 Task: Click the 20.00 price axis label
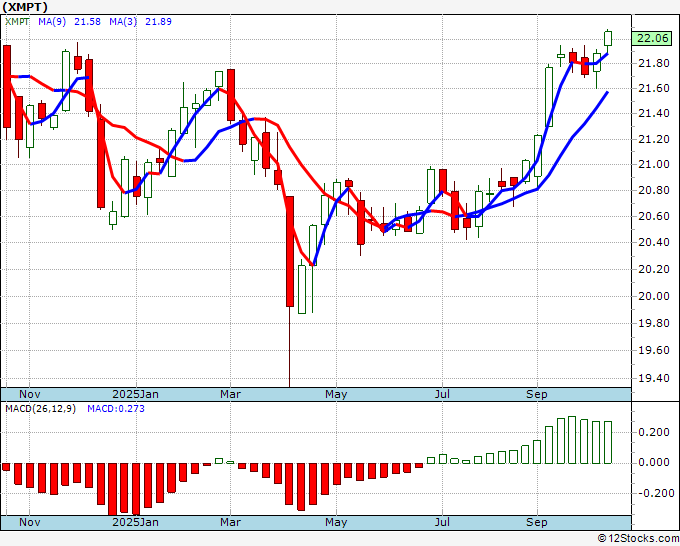point(654,296)
